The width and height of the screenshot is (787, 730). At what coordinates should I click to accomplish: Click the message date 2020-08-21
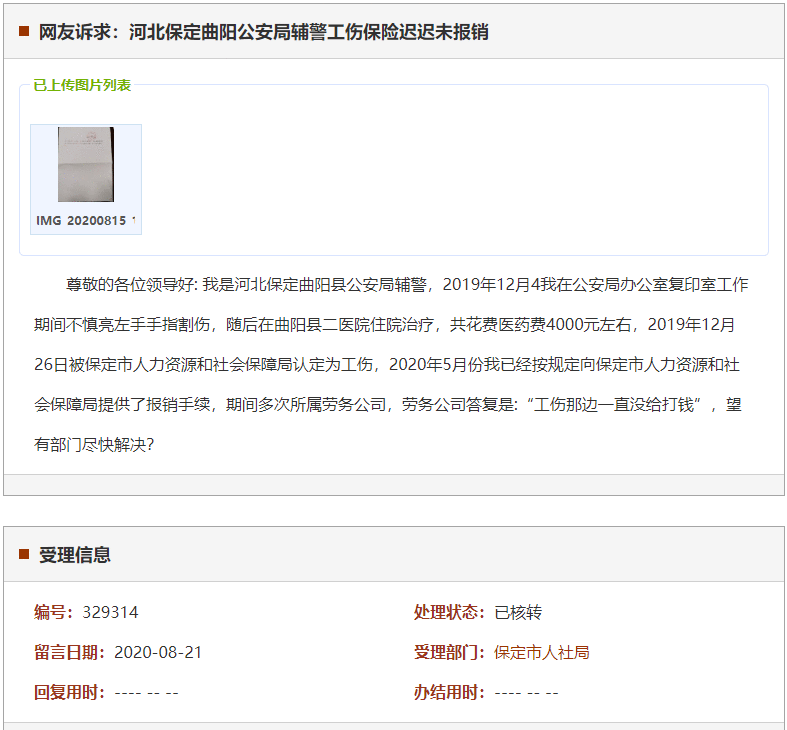(x=158, y=652)
